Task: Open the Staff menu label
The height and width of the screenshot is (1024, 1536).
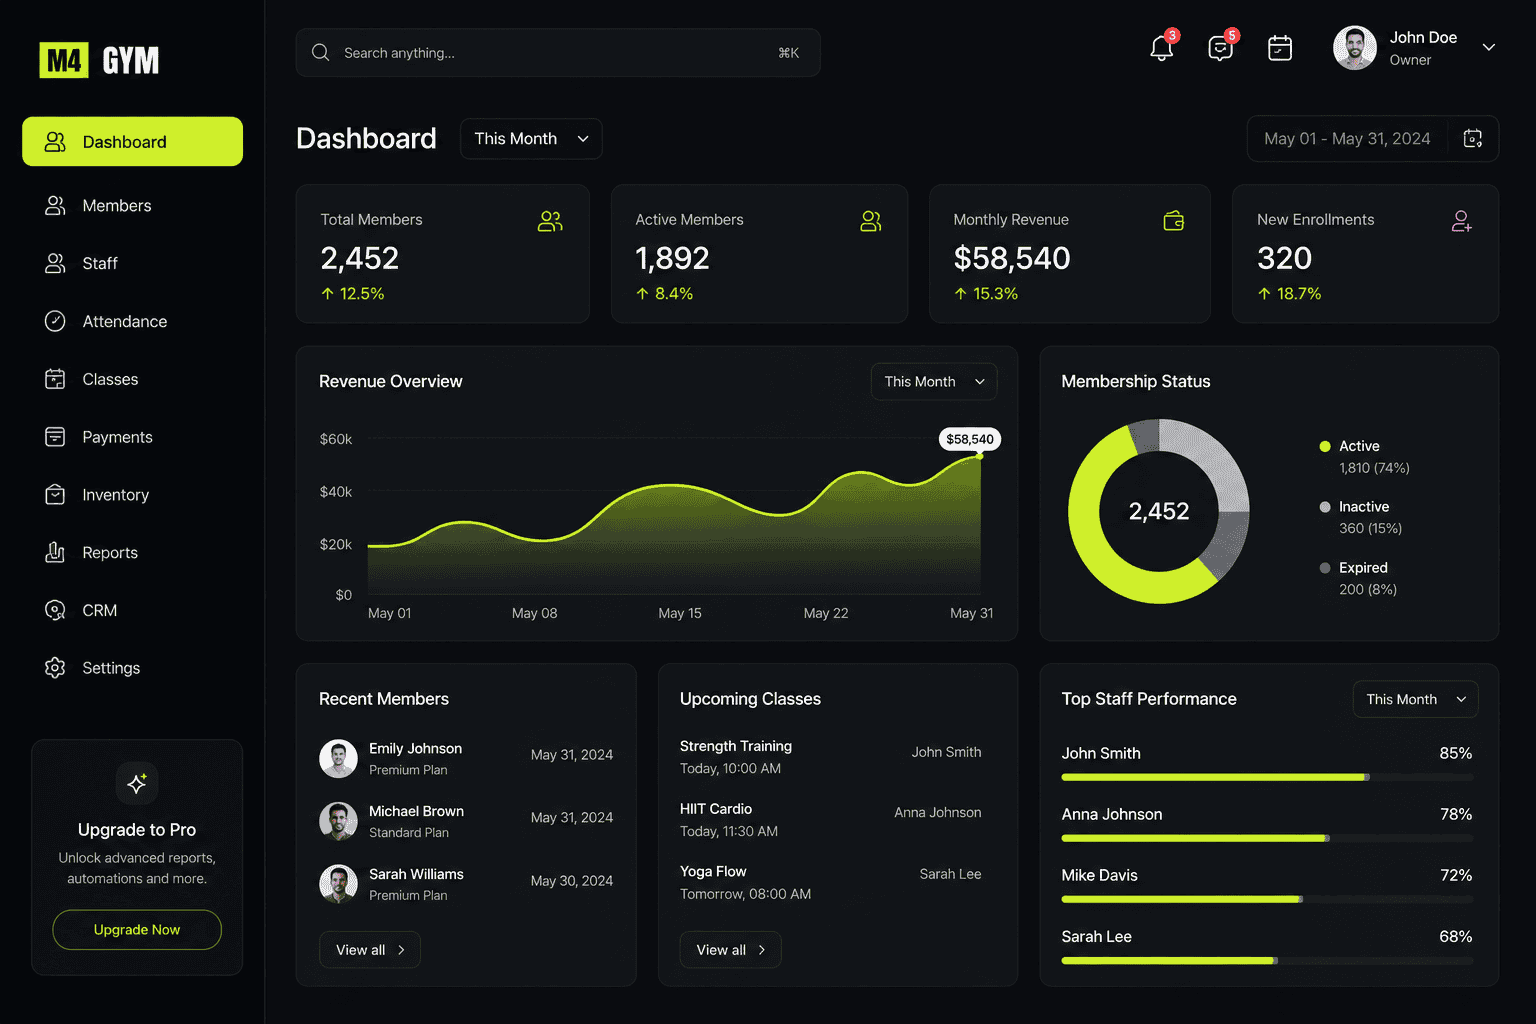Action: pyautogui.click(x=100, y=263)
